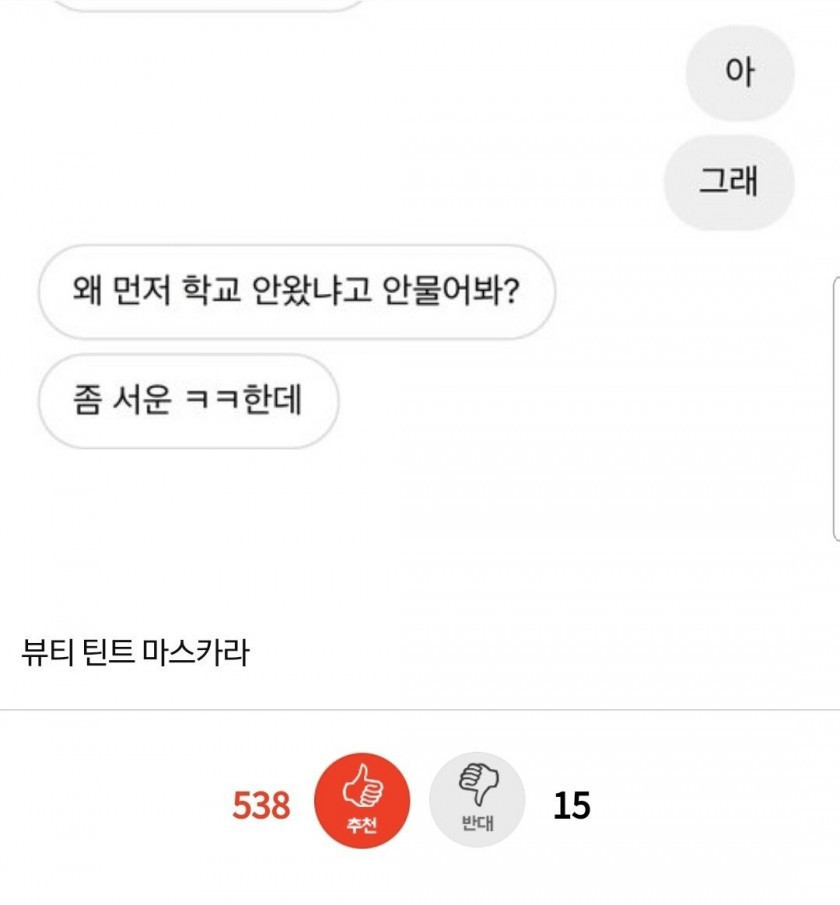Image resolution: width=840 pixels, height=905 pixels.
Task: Select the gray "아" chat bubble
Action: 739,74
